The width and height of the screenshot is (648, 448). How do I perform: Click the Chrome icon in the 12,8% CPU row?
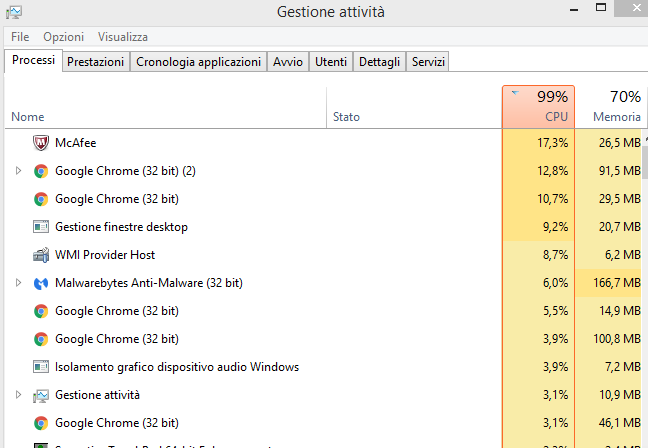tap(41, 171)
